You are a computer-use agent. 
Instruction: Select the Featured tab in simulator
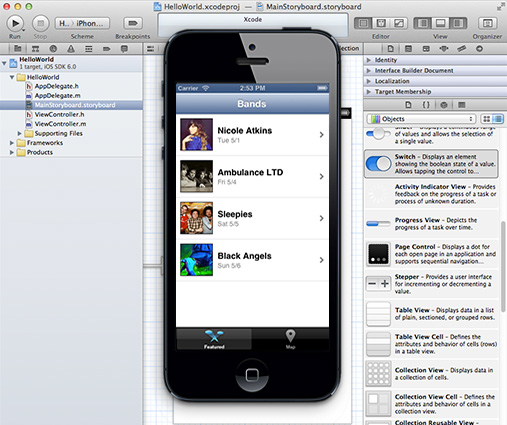214,339
